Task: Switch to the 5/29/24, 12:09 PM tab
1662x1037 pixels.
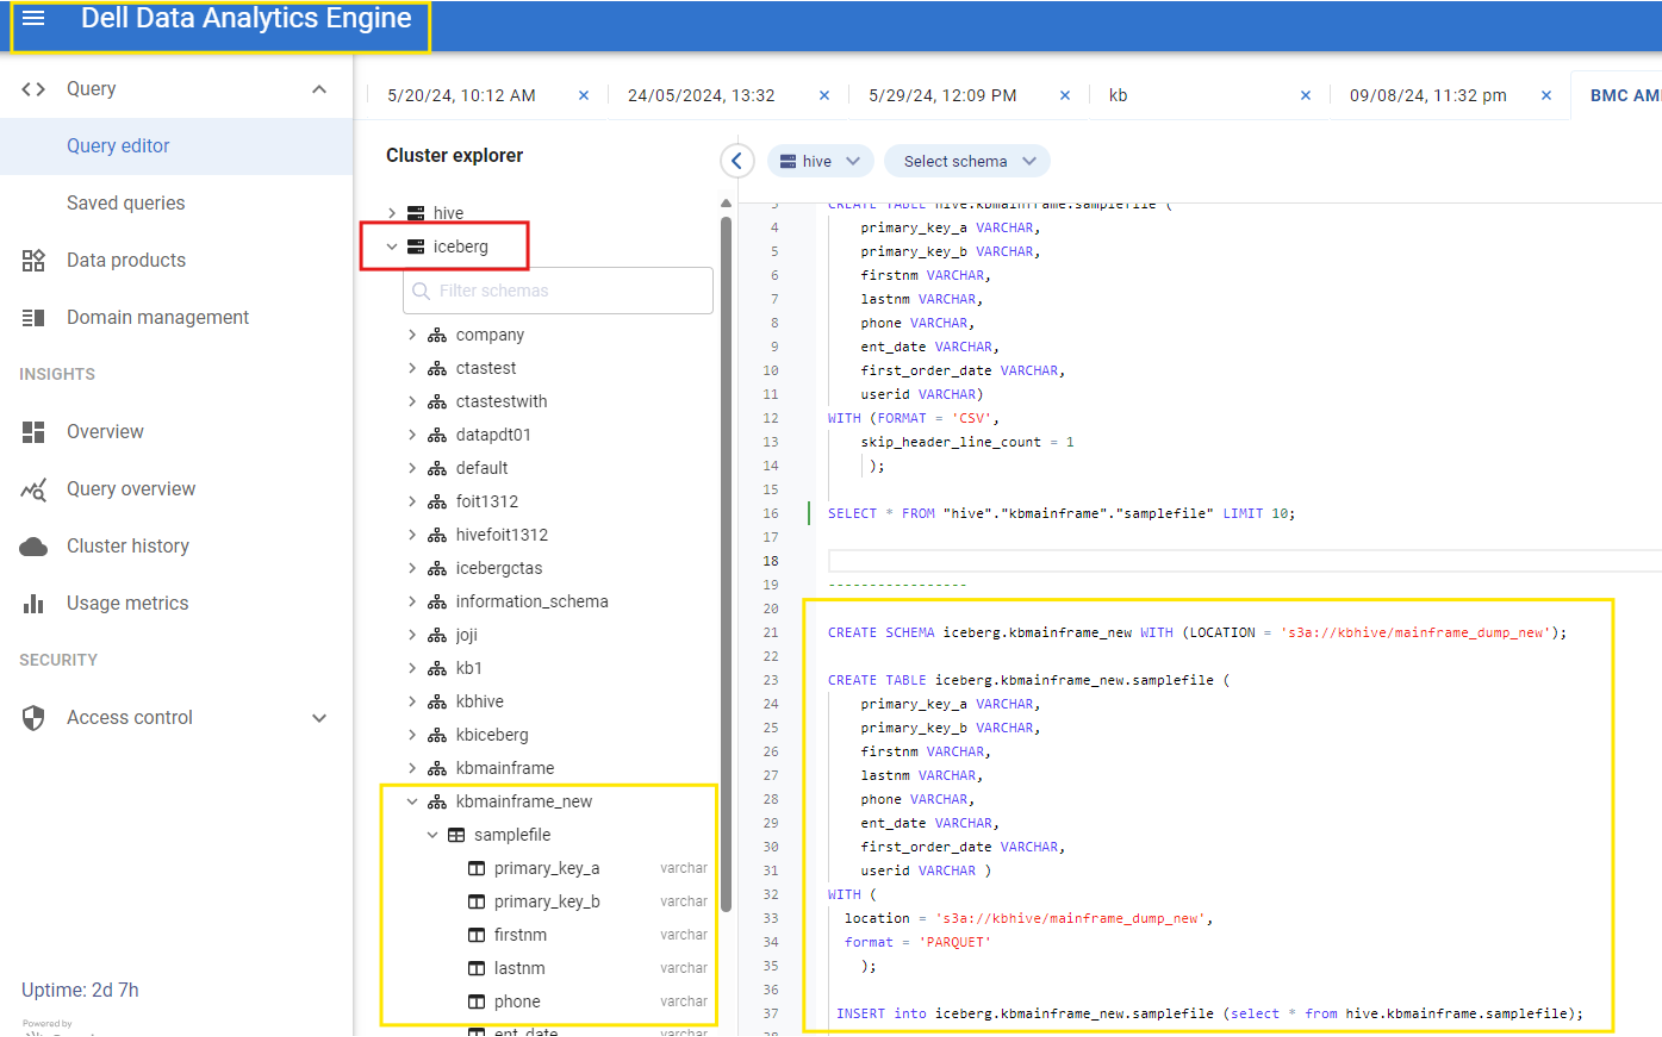Action: 942,96
